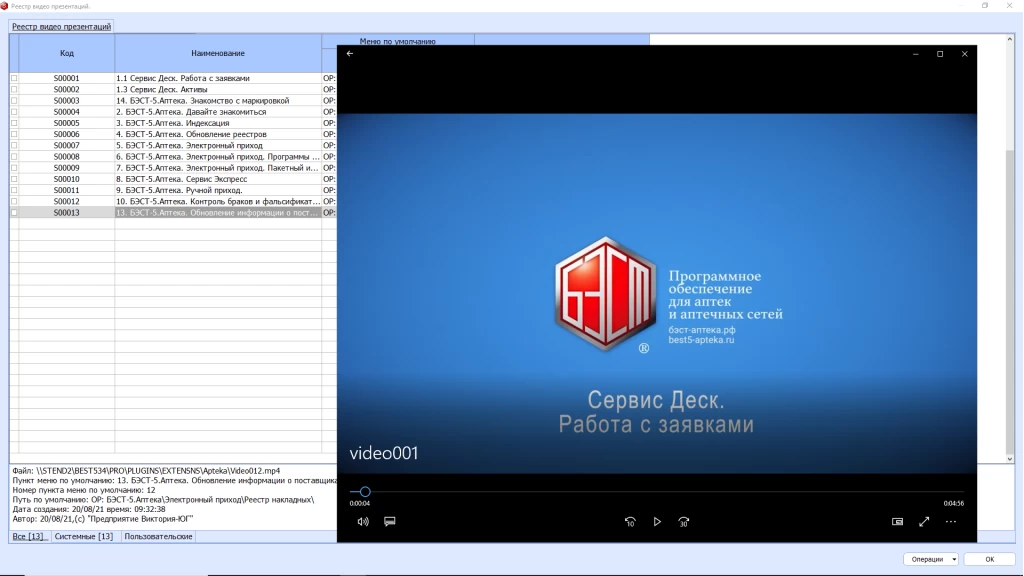Switch player to mini view mode
The image size is (1024, 576).
[x=897, y=522]
